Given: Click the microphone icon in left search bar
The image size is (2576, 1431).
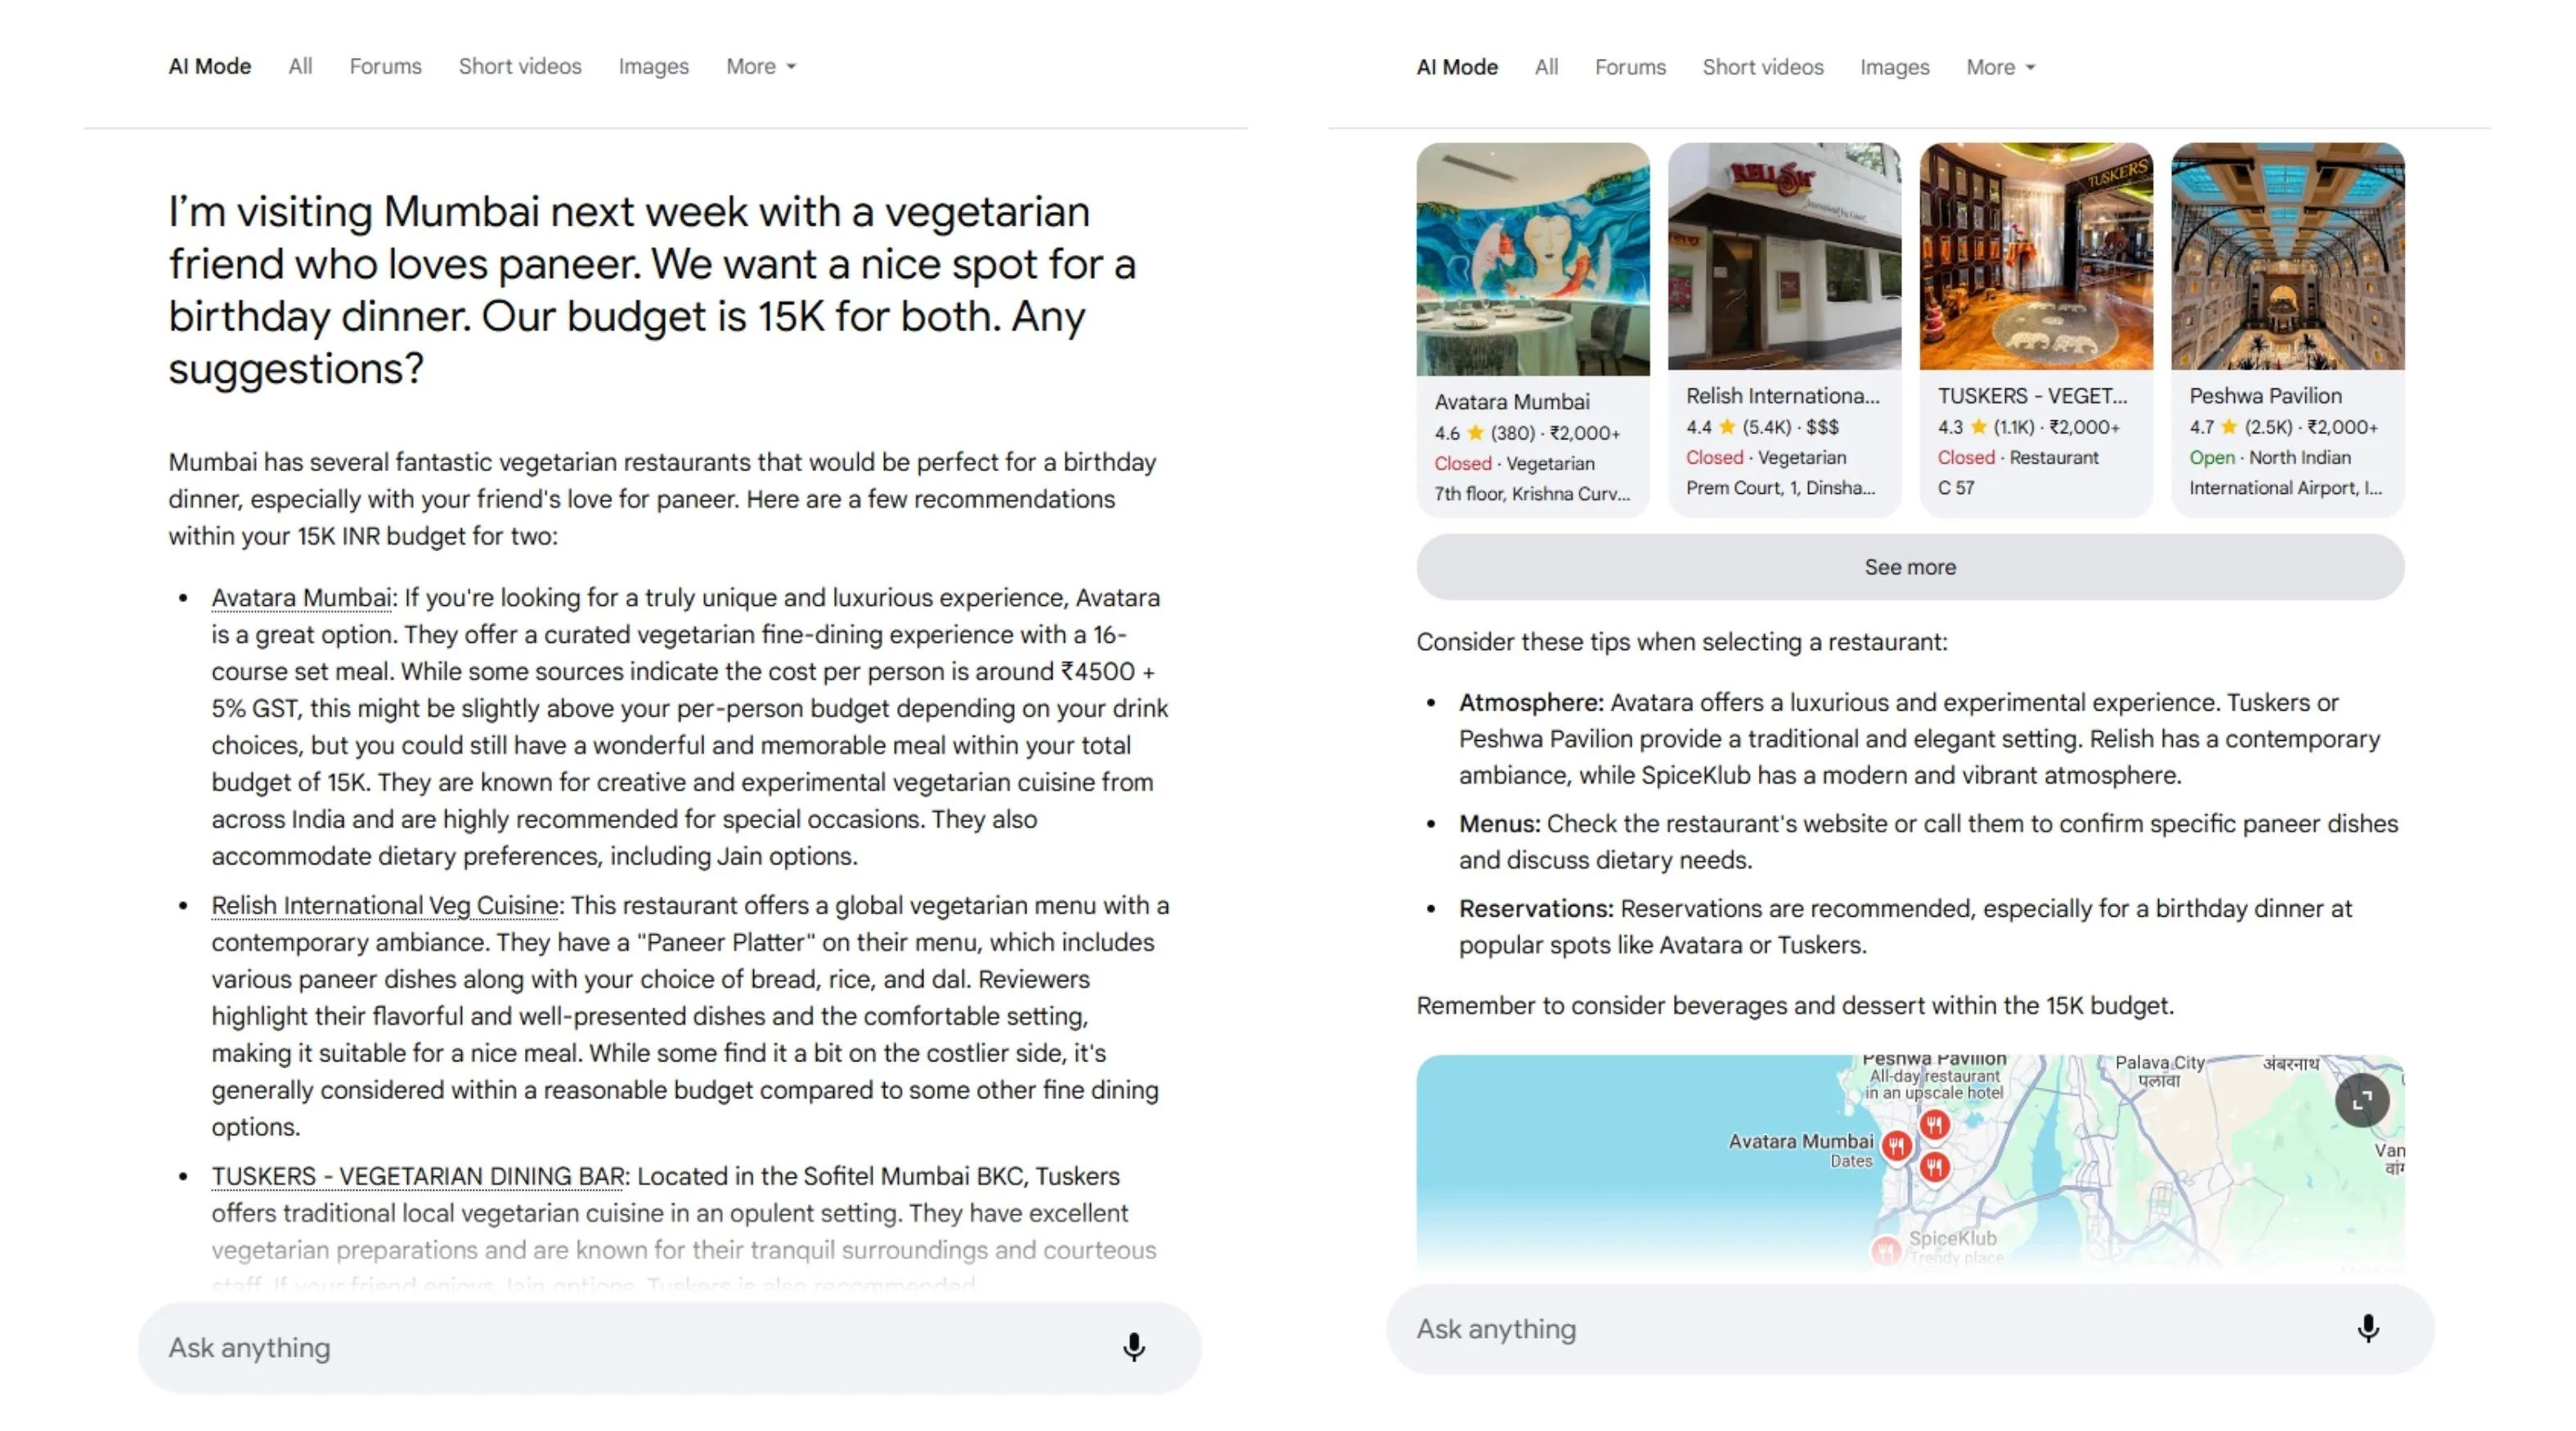Looking at the screenshot, I should point(1133,1347).
